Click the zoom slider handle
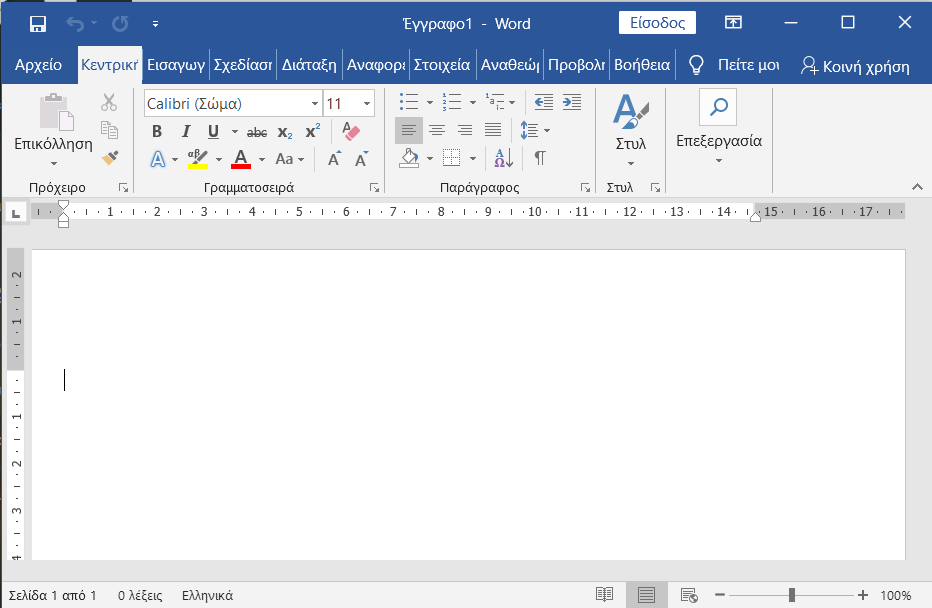The height and width of the screenshot is (608, 932). point(792,595)
